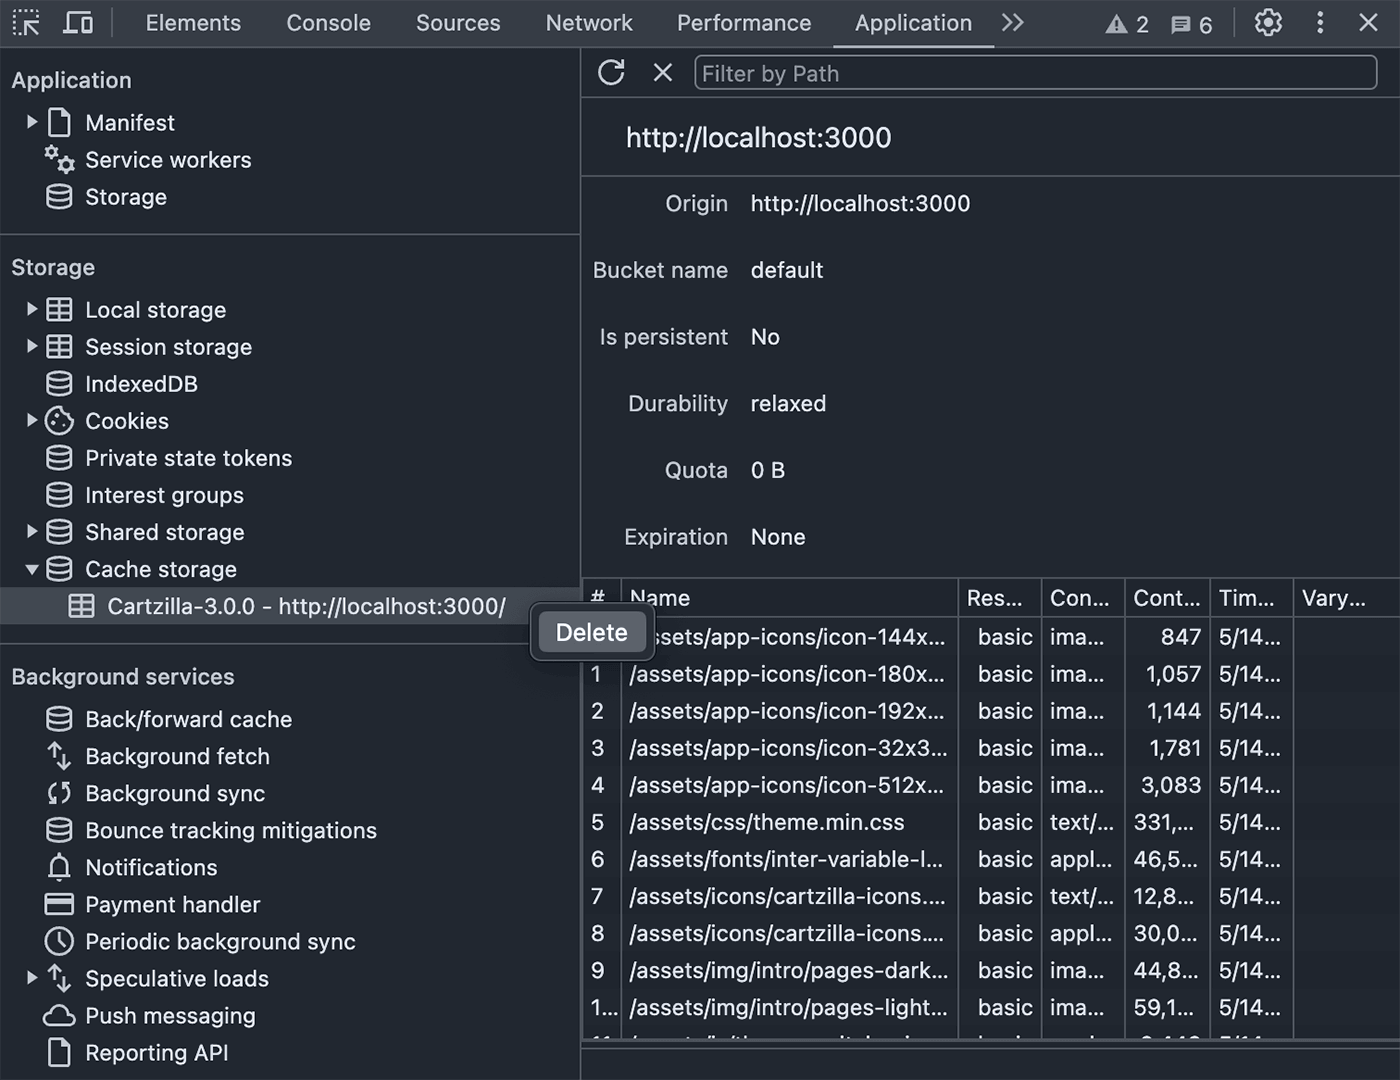1400x1080 pixels.
Task: Click Delete to remove the cache
Action: [x=591, y=632]
